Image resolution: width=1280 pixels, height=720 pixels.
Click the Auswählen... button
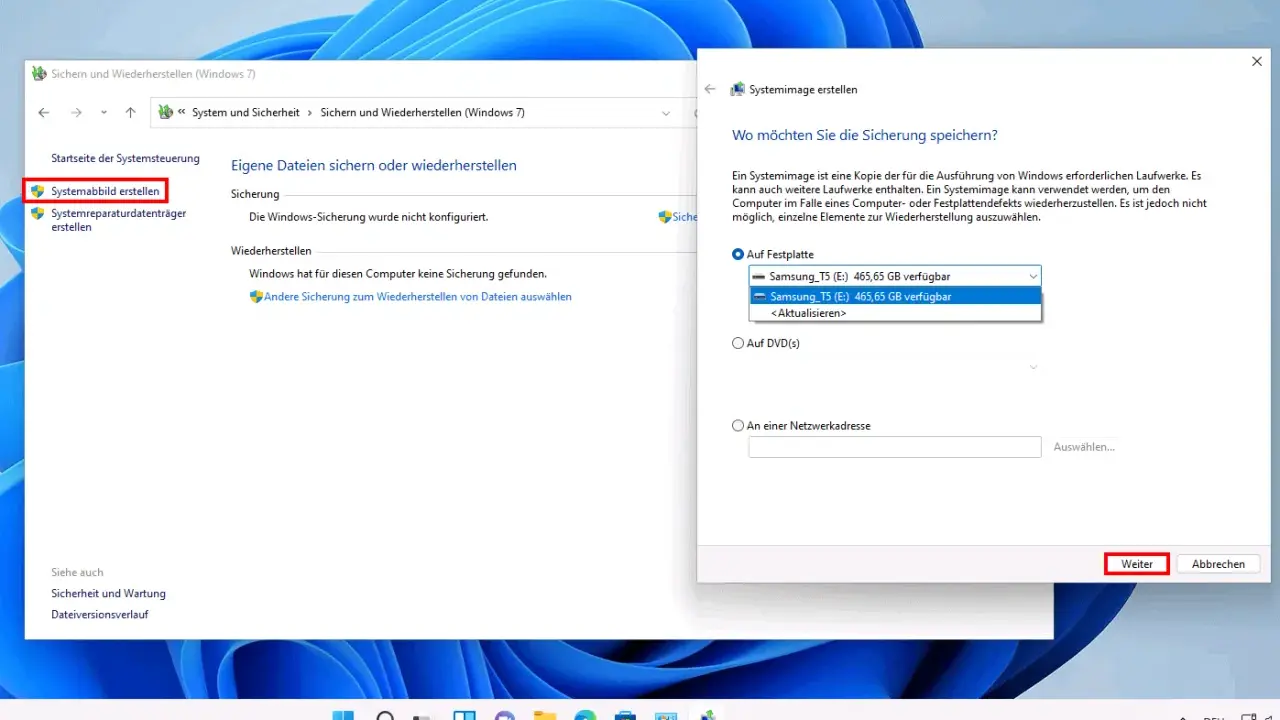coord(1084,447)
